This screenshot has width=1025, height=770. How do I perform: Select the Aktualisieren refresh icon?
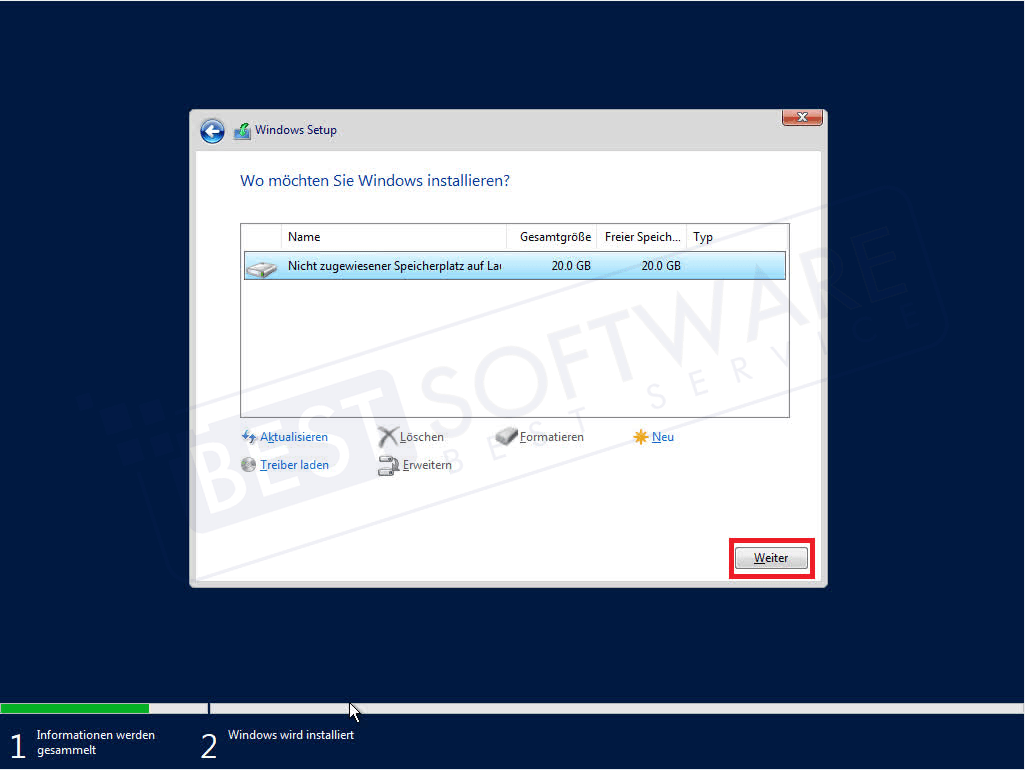(x=247, y=437)
